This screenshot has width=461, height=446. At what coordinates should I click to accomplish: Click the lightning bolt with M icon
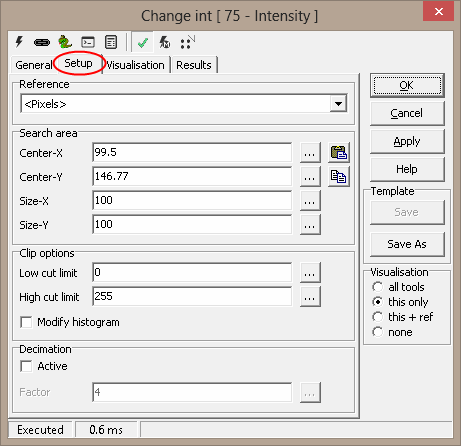[165, 42]
